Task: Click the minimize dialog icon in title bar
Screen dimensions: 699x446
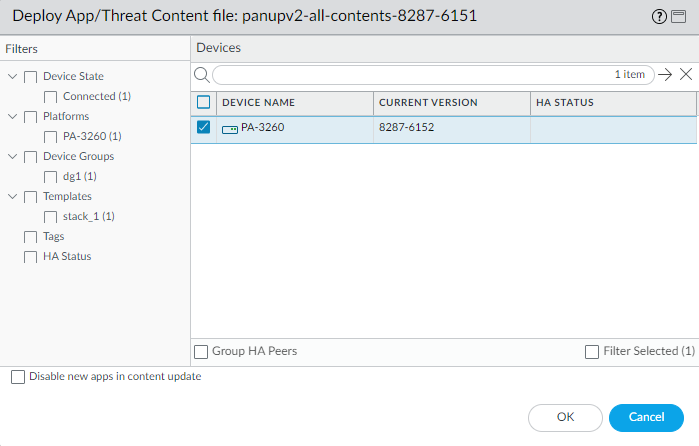Action: click(678, 17)
